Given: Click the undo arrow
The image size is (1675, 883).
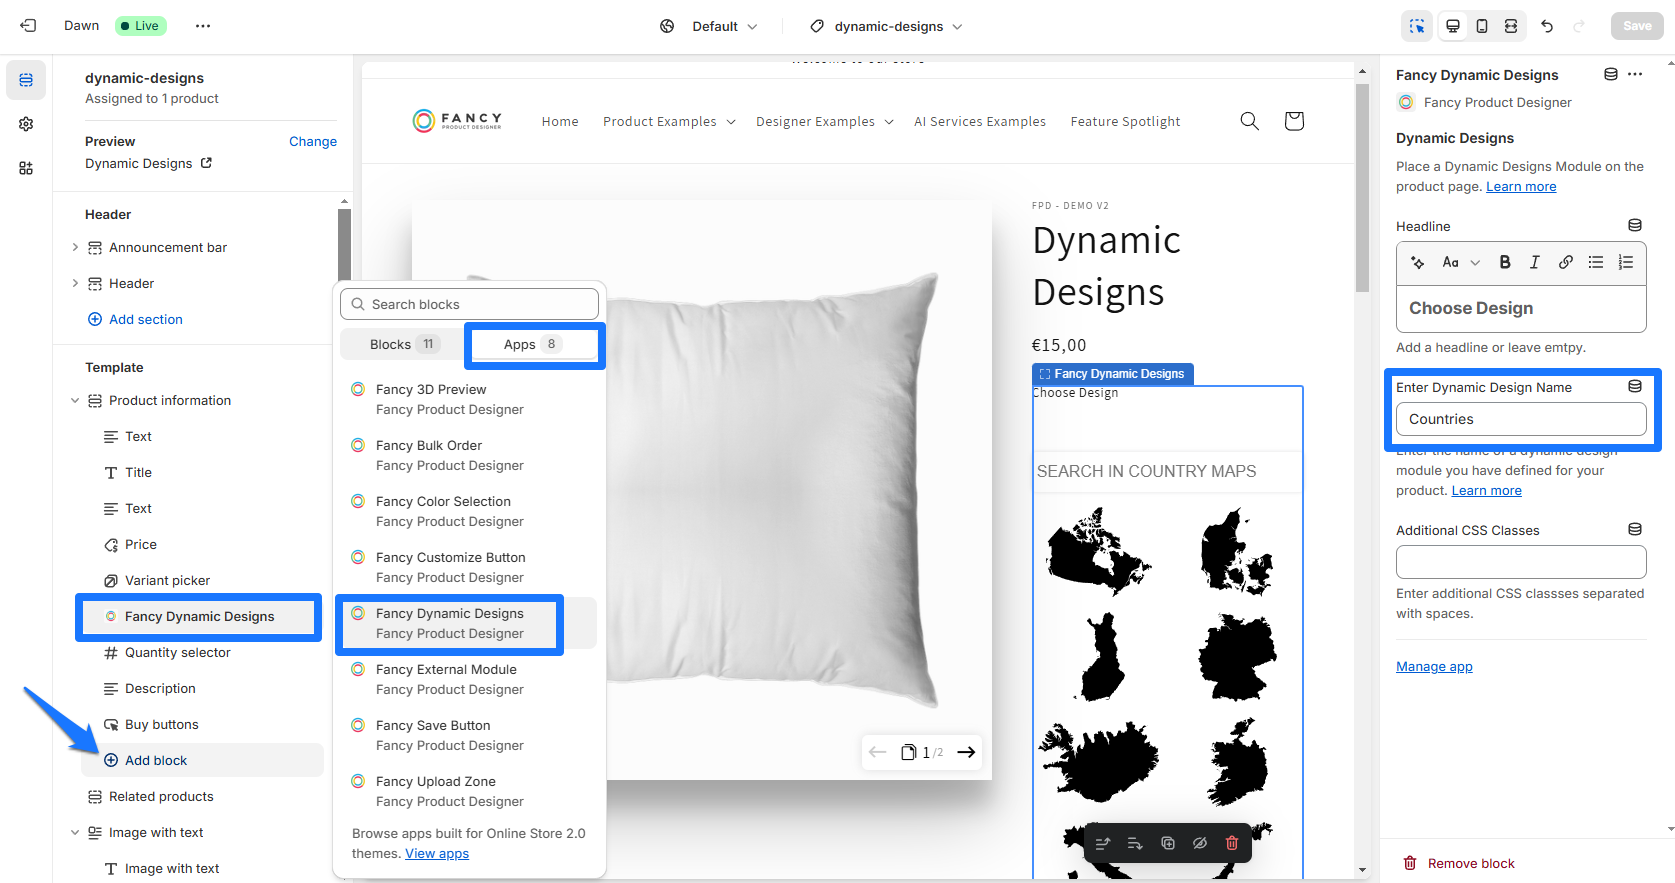Looking at the screenshot, I should click(x=1547, y=26).
